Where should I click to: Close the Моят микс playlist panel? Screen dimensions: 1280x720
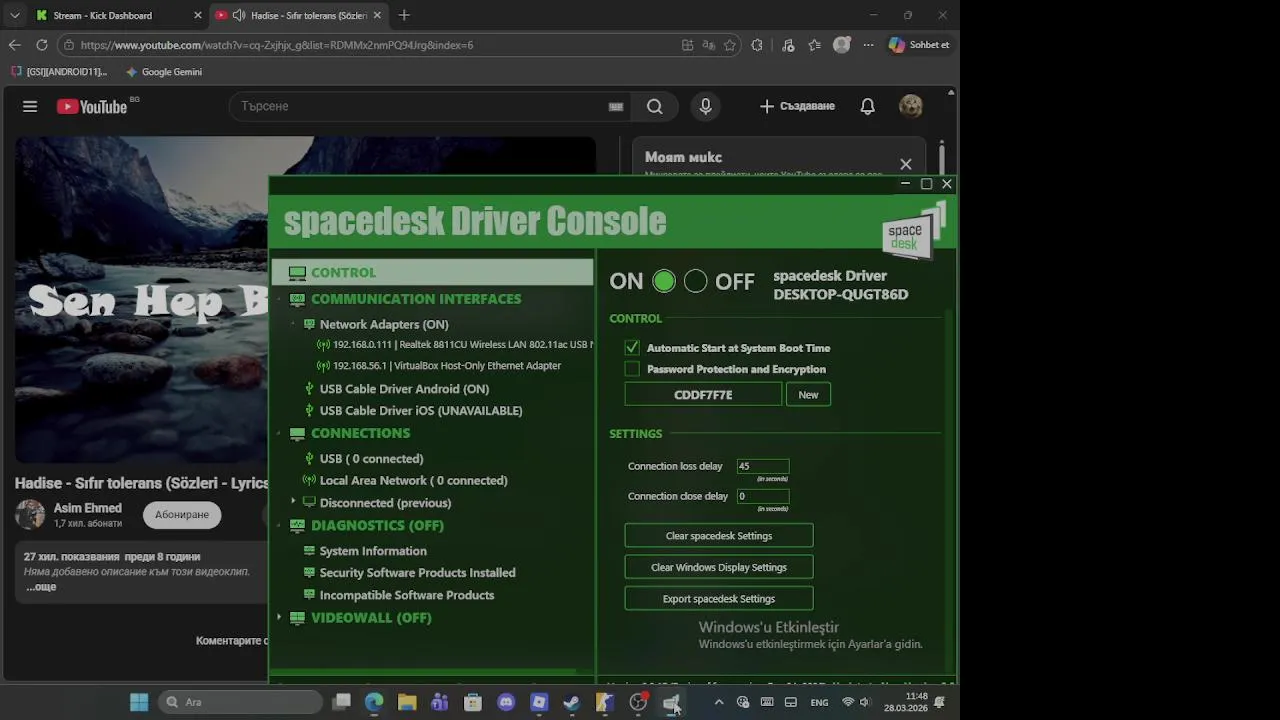point(905,164)
